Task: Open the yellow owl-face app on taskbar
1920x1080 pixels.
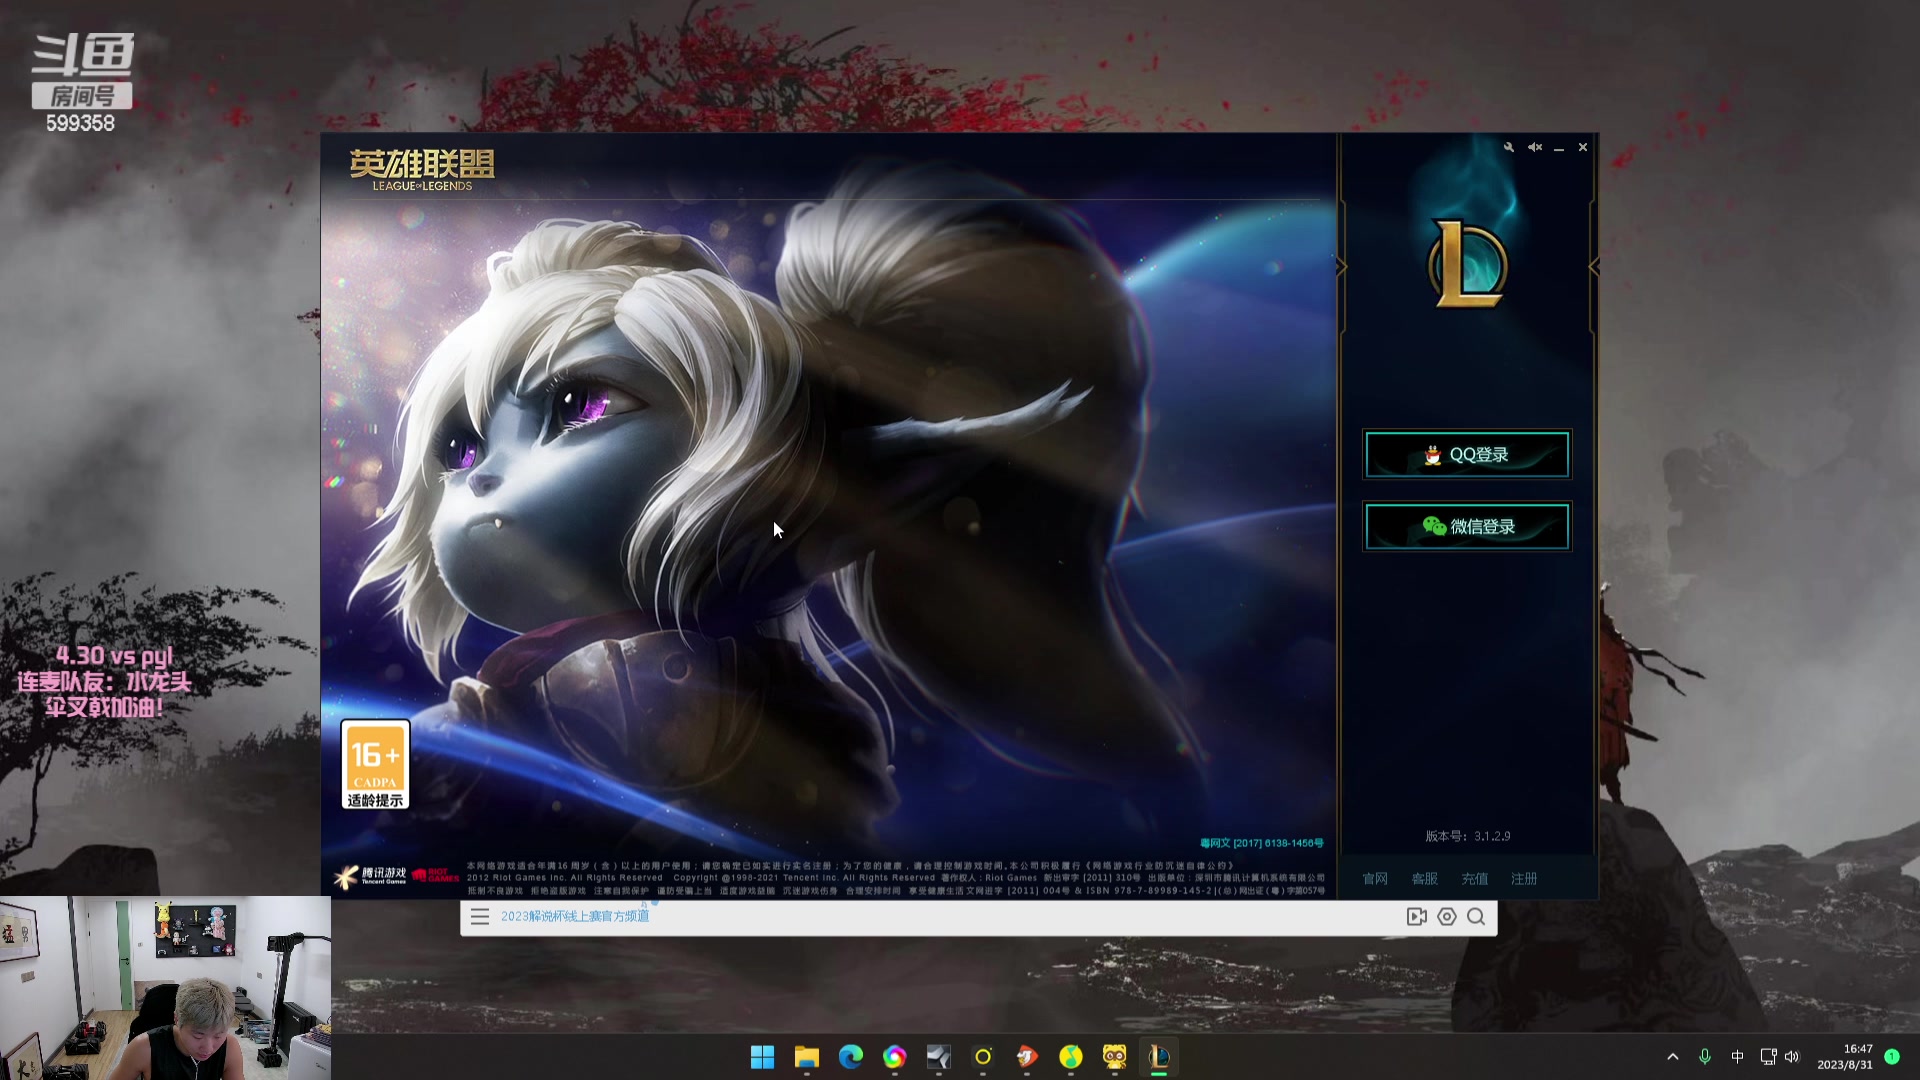Action: tap(1115, 1057)
